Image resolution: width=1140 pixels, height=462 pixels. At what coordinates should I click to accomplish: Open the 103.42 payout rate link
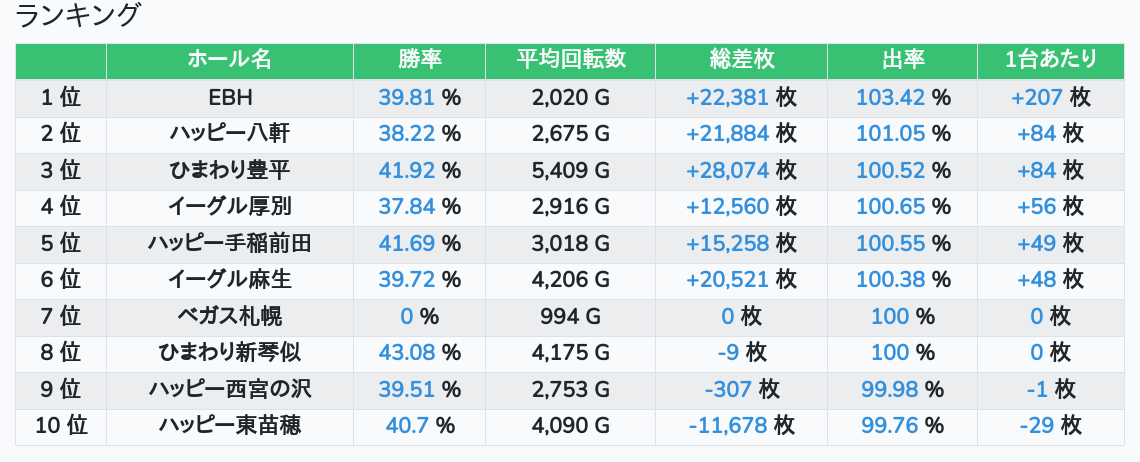(890, 97)
